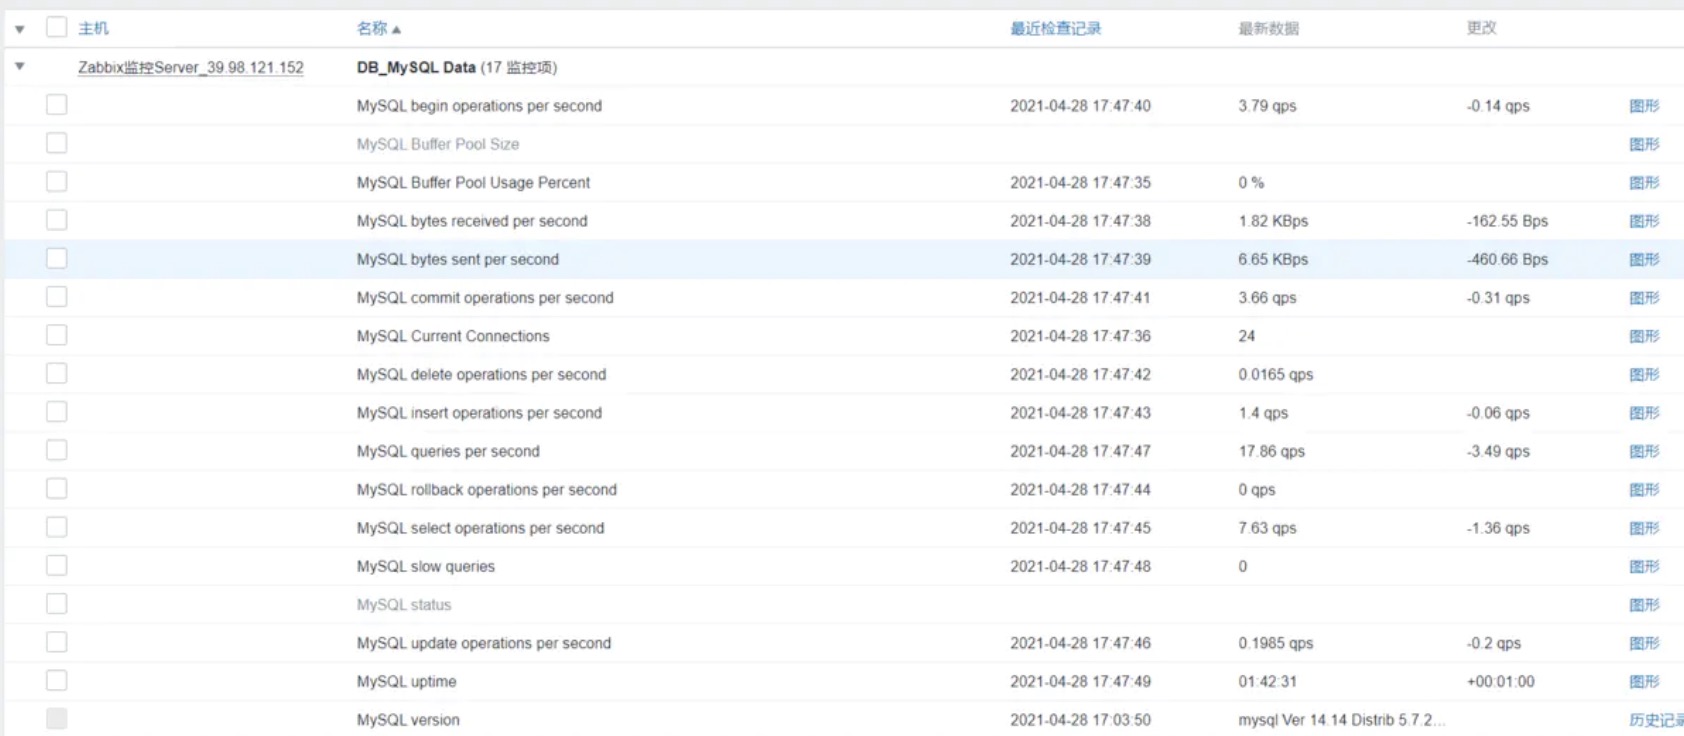Sort by 主机 column header

(x=93, y=29)
